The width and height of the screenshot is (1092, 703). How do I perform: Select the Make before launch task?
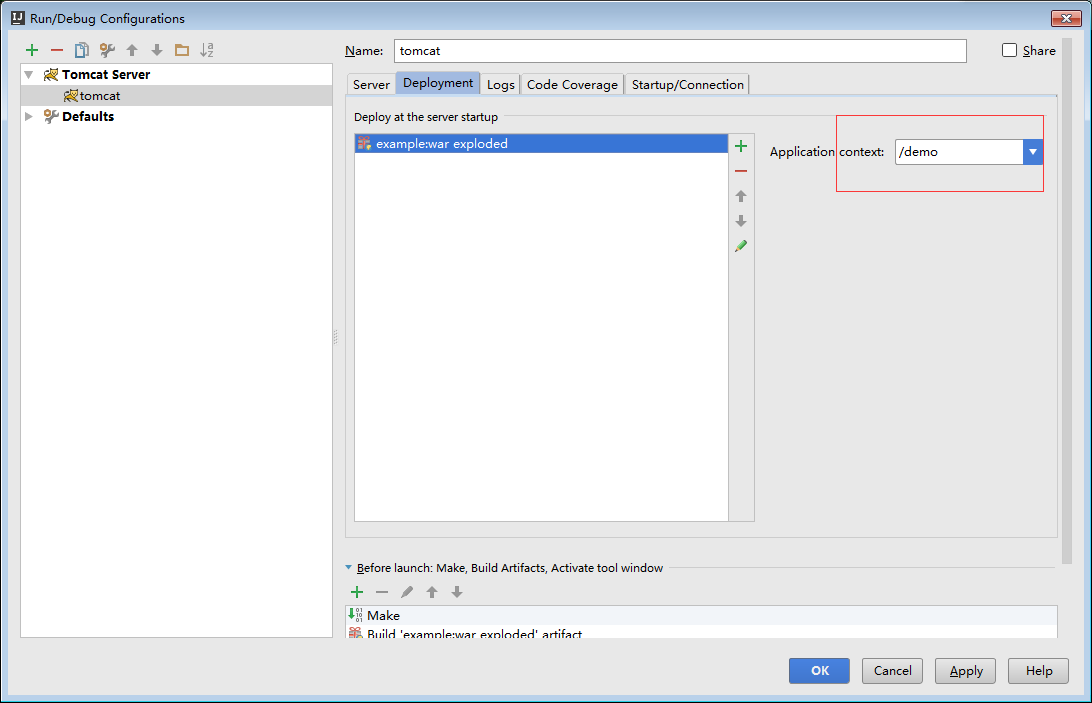click(702, 615)
